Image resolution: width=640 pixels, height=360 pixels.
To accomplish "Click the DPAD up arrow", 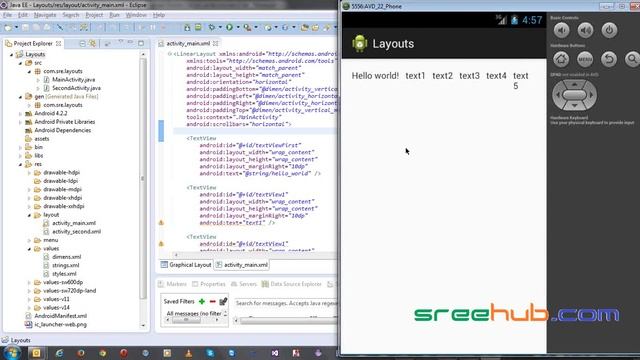I will point(574,84).
